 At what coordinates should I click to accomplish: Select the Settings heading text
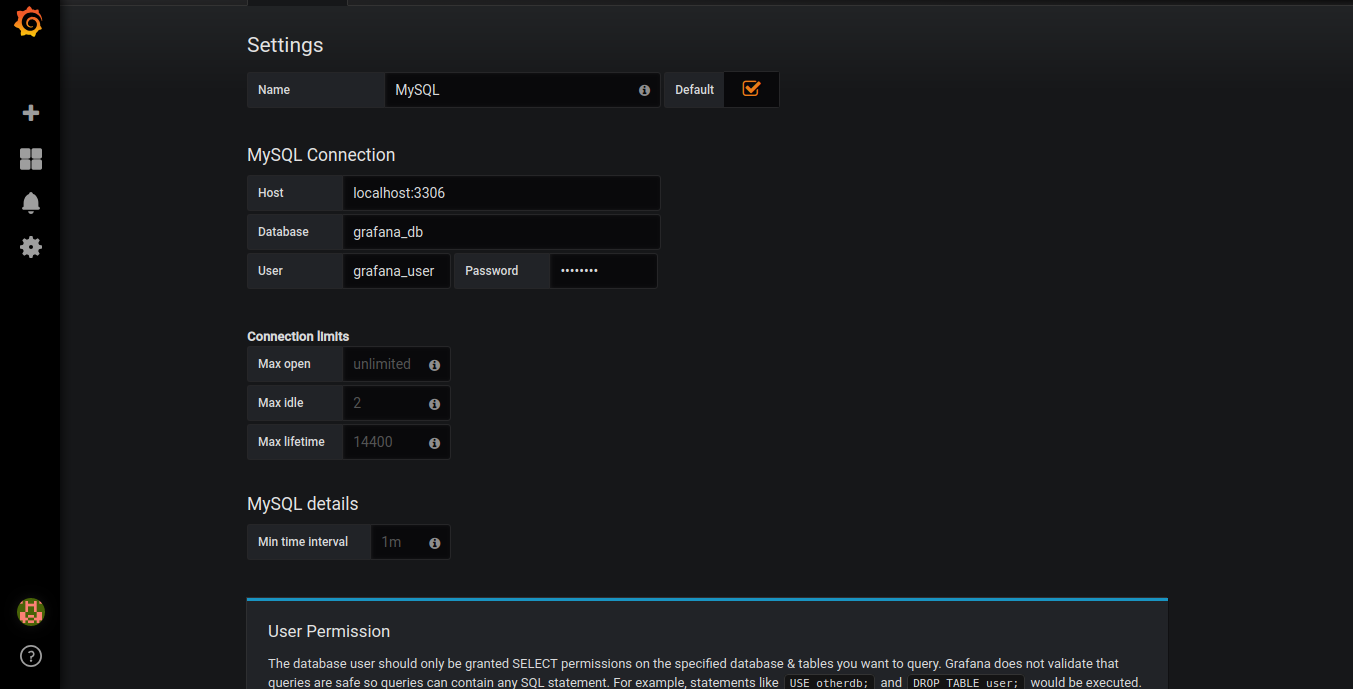click(x=285, y=45)
